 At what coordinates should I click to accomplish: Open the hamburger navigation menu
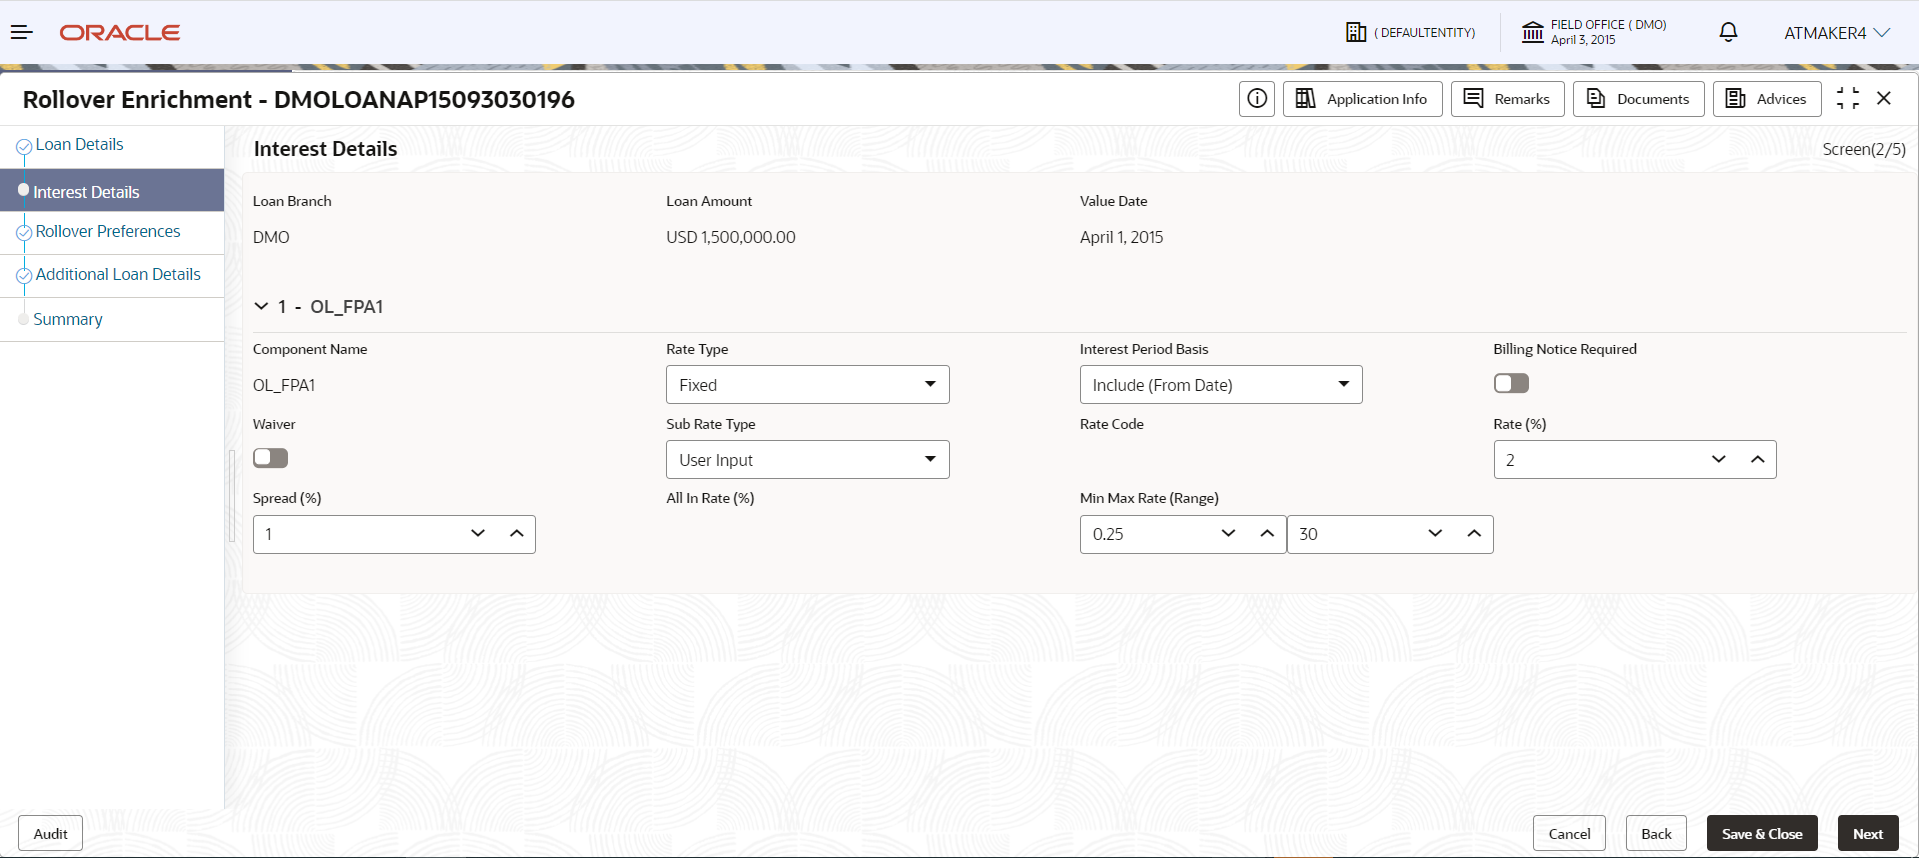(x=22, y=33)
